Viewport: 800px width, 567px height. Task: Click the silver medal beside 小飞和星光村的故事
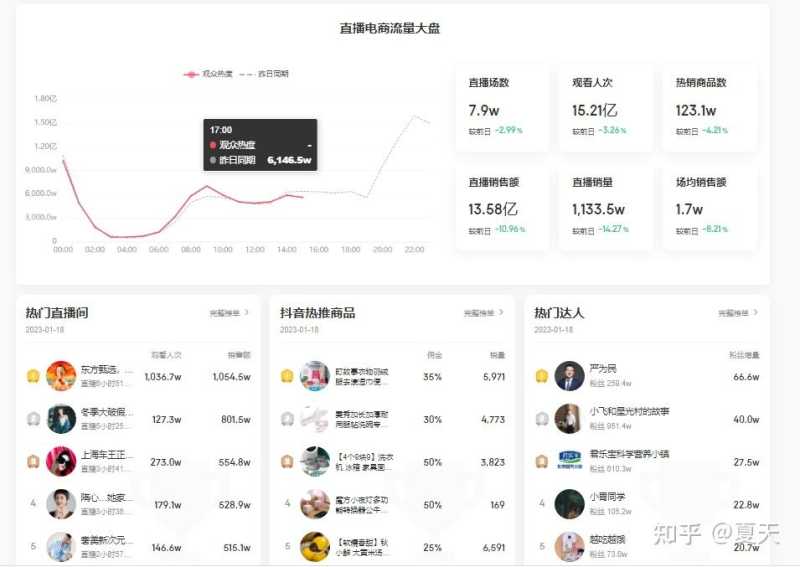point(541,419)
